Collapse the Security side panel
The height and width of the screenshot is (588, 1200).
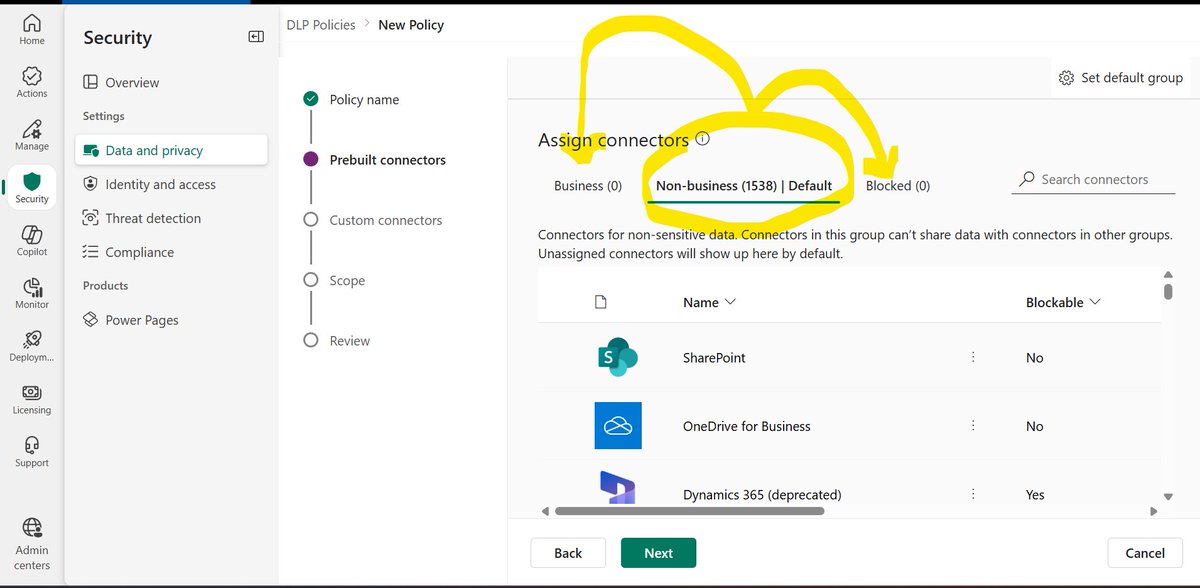256,37
